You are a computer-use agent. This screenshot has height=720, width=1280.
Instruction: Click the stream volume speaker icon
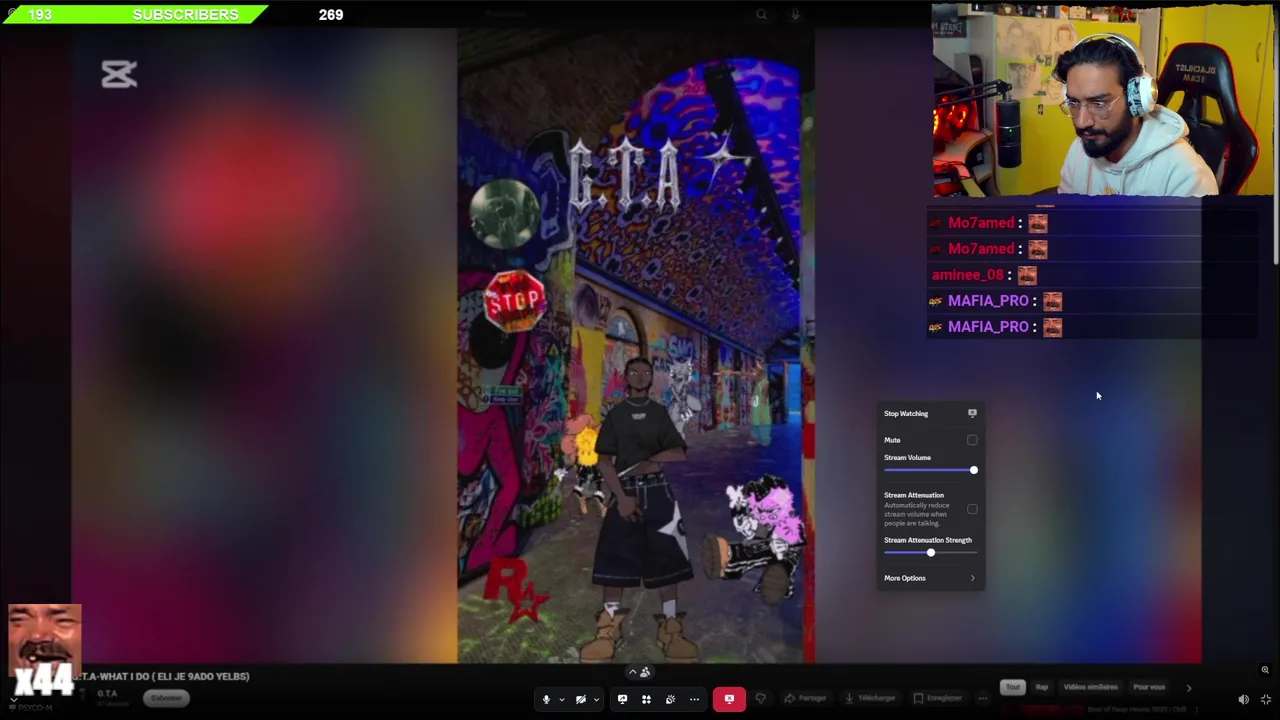tap(1243, 700)
